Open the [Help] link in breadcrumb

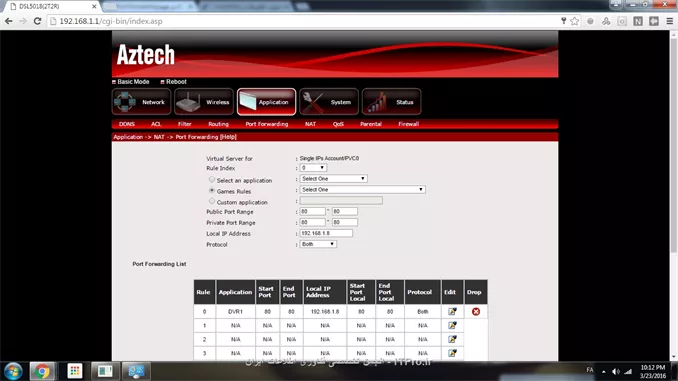pos(228,137)
